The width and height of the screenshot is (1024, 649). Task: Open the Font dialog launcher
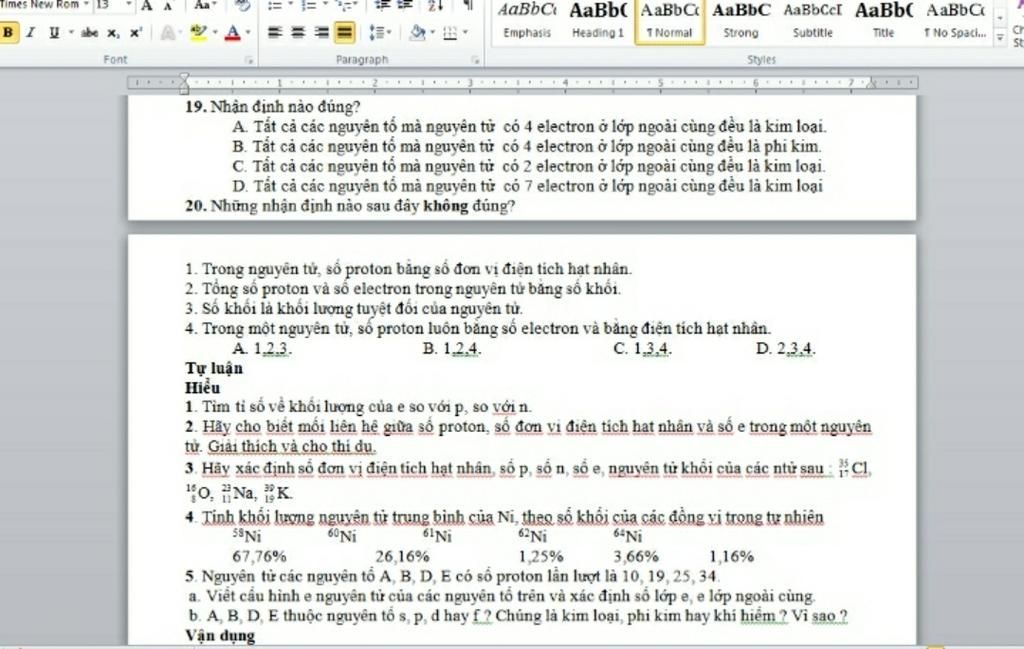coord(249,60)
